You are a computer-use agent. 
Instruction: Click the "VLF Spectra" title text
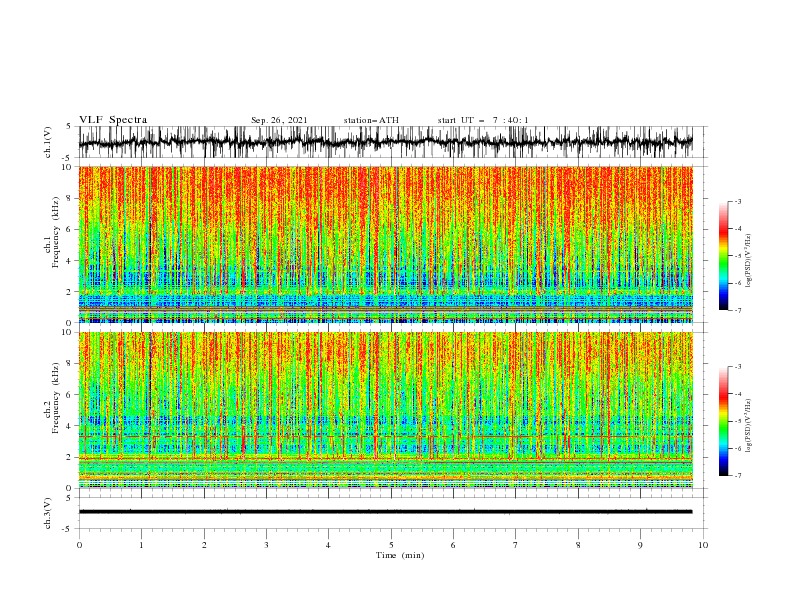113,120
